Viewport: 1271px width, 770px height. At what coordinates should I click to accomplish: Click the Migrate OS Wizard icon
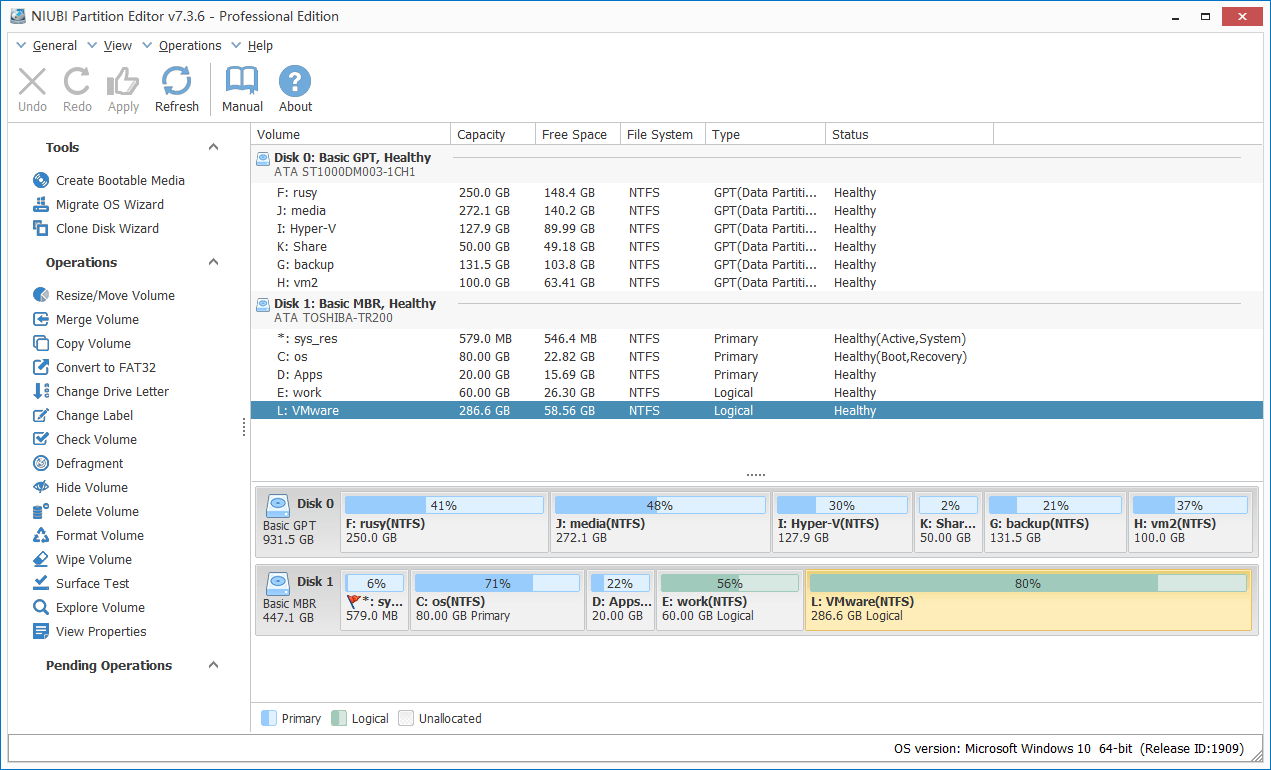click(x=41, y=204)
